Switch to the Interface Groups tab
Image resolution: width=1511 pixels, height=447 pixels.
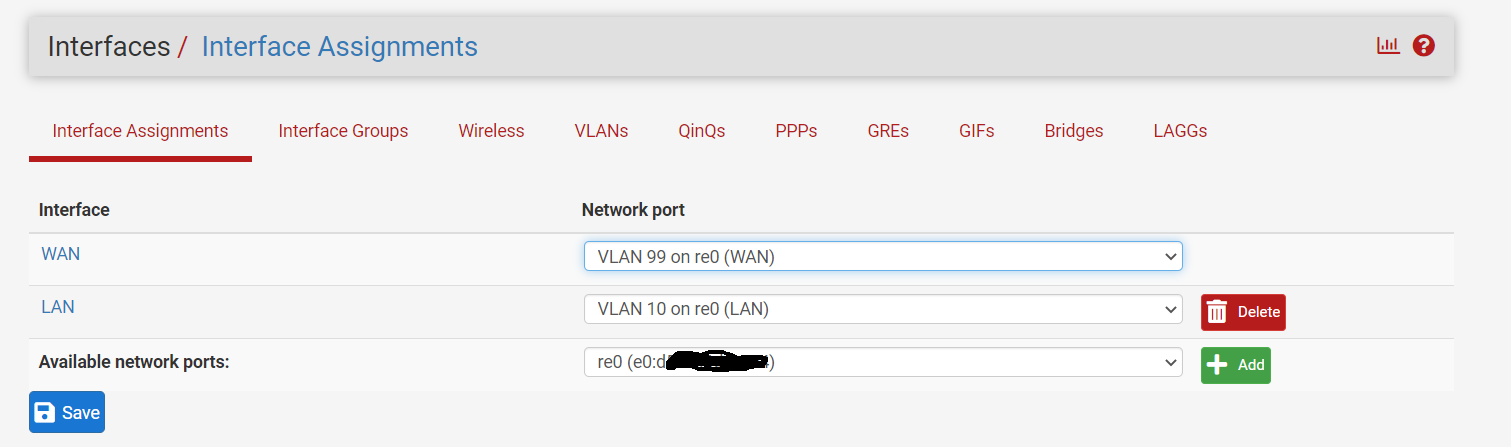coord(343,131)
